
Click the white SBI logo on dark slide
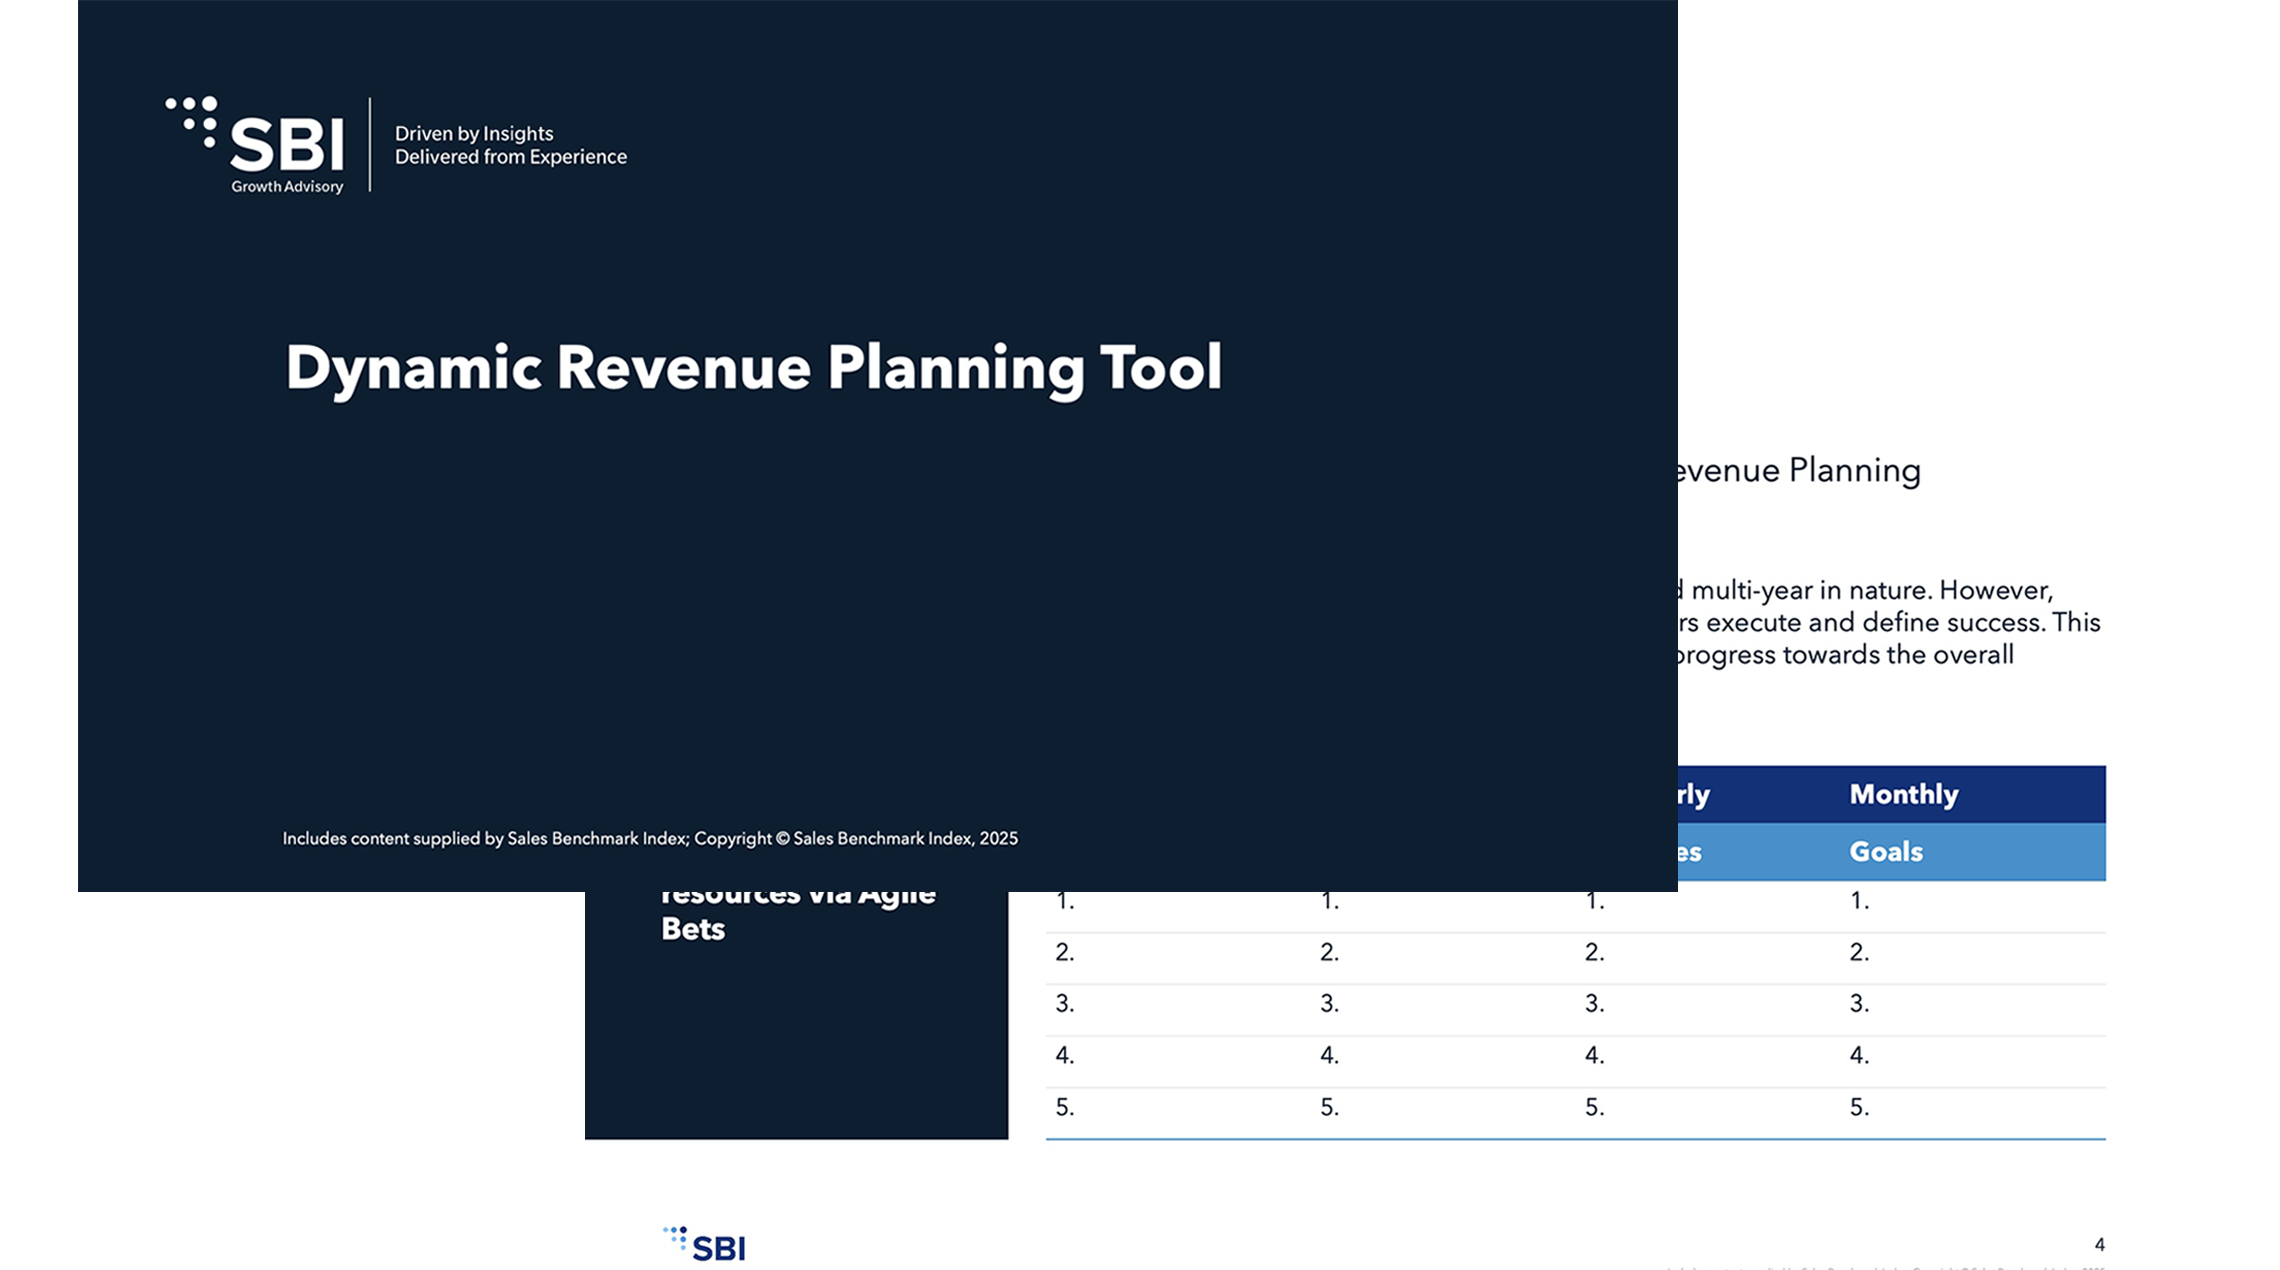[287, 143]
